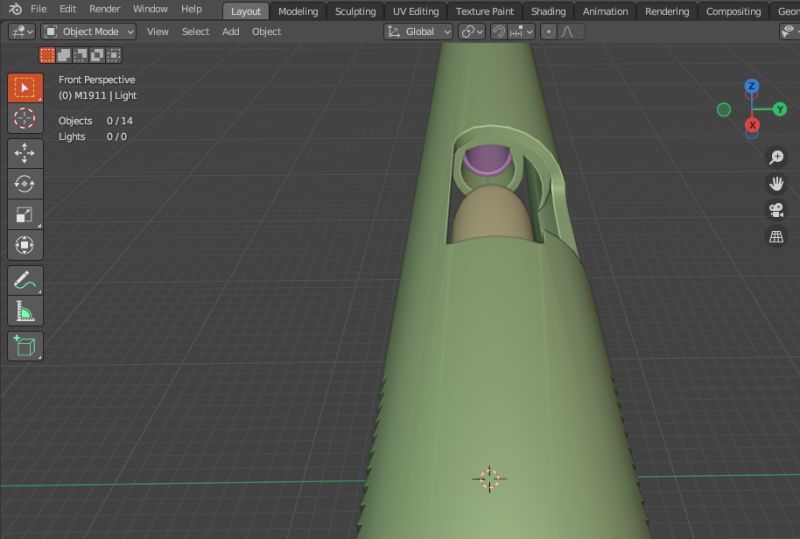Click the Y axis gizmo

pyautogui.click(x=780, y=109)
